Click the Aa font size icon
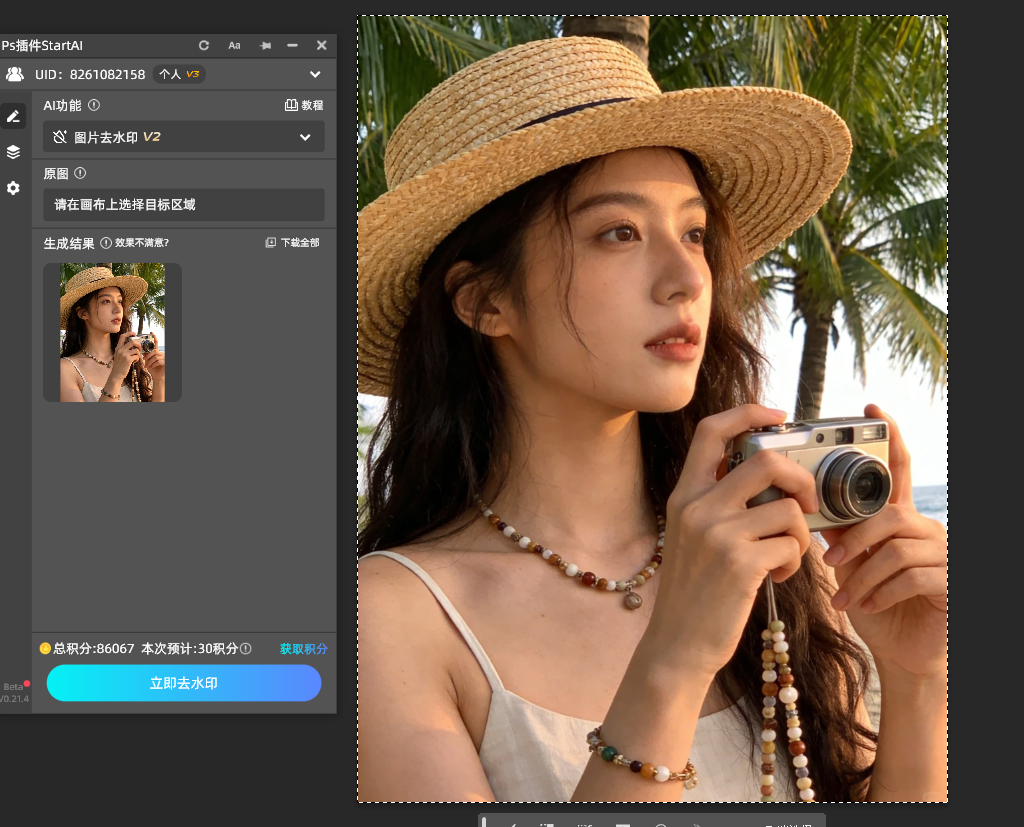 (234, 45)
